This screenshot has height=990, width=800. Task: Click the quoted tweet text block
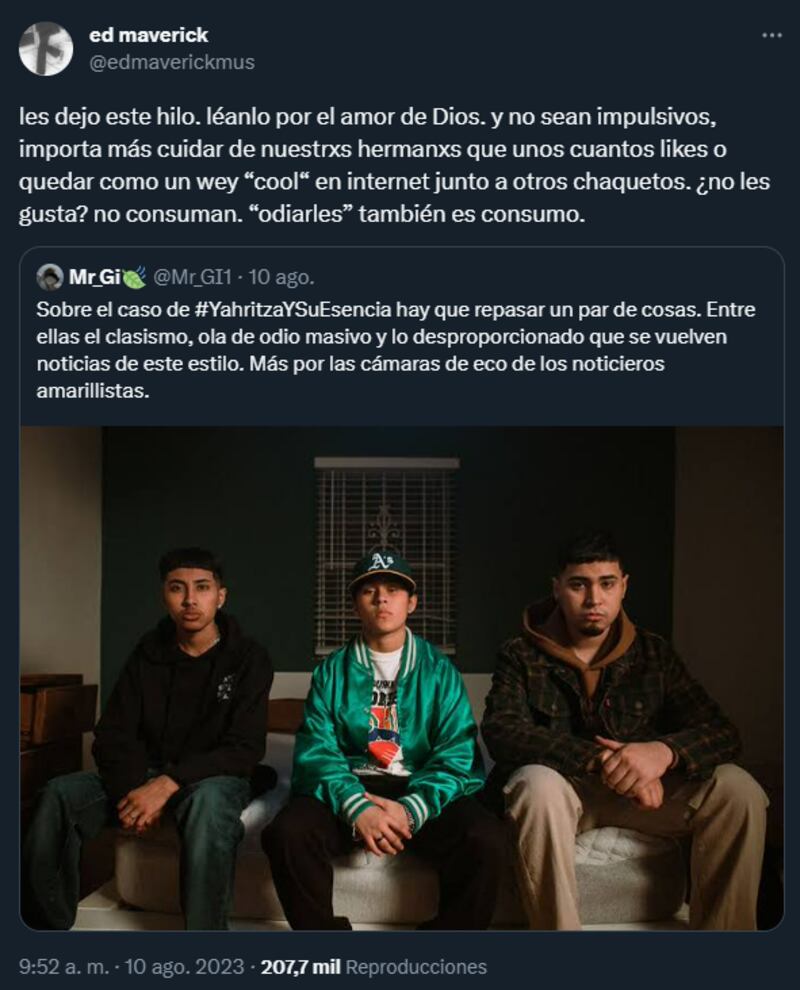pos(396,350)
